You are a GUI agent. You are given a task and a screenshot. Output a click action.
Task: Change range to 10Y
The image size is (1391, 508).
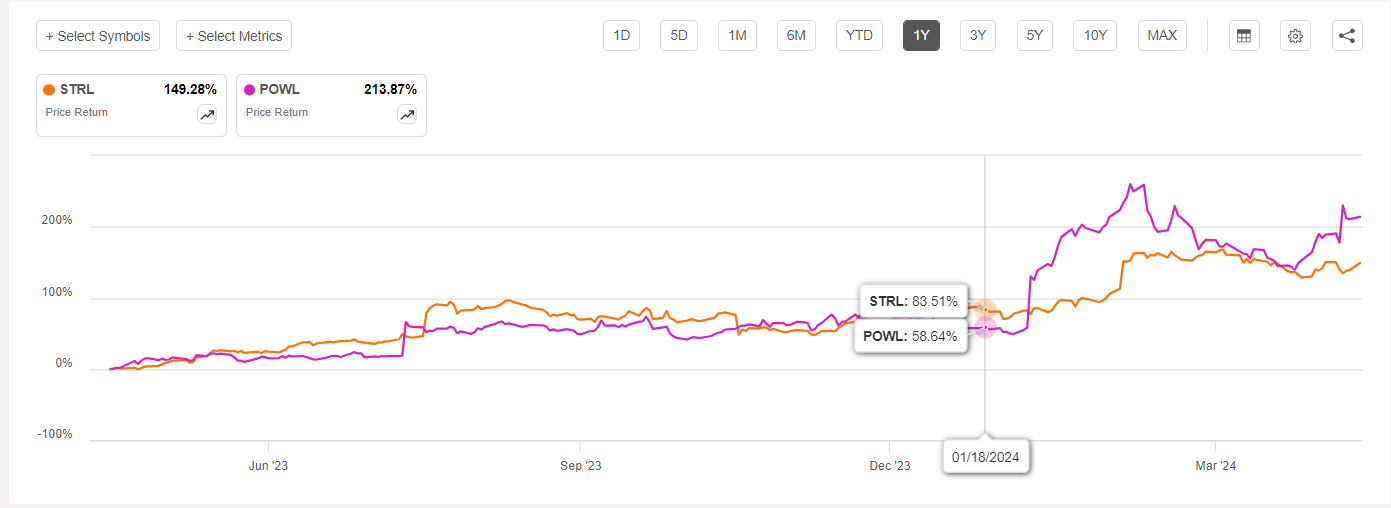coord(1095,36)
